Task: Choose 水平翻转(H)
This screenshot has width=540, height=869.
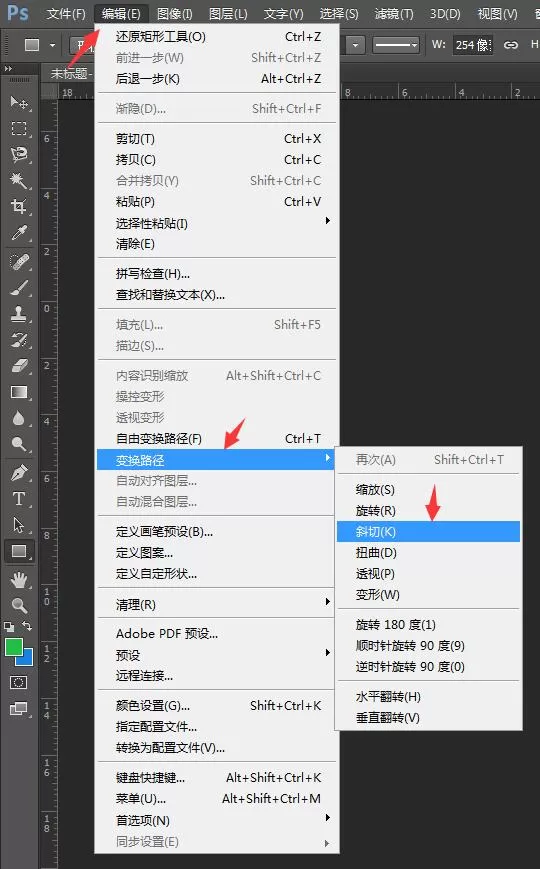Action: point(429,697)
